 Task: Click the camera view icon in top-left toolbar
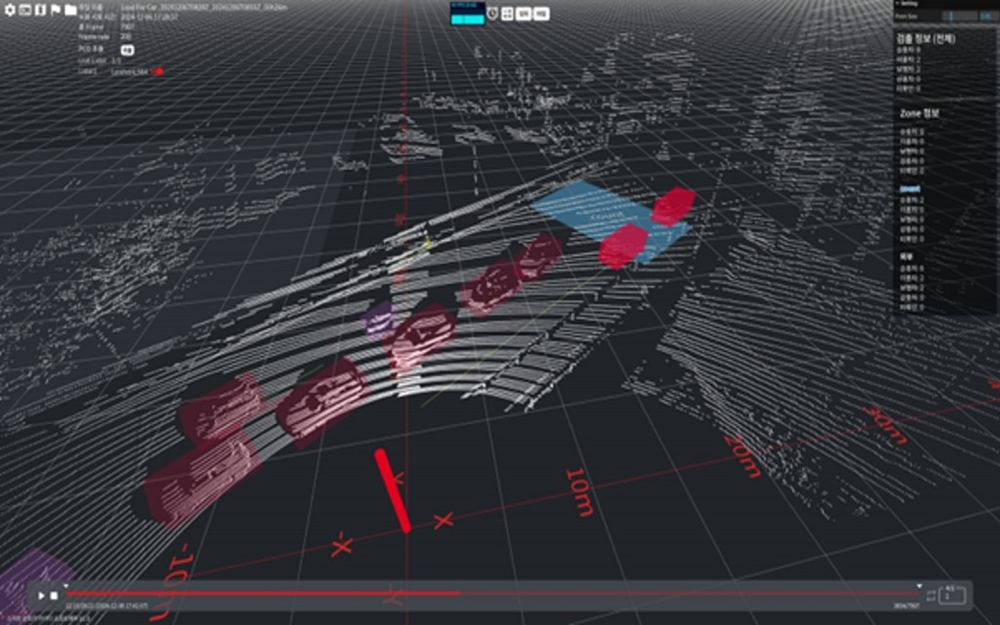click(25, 10)
